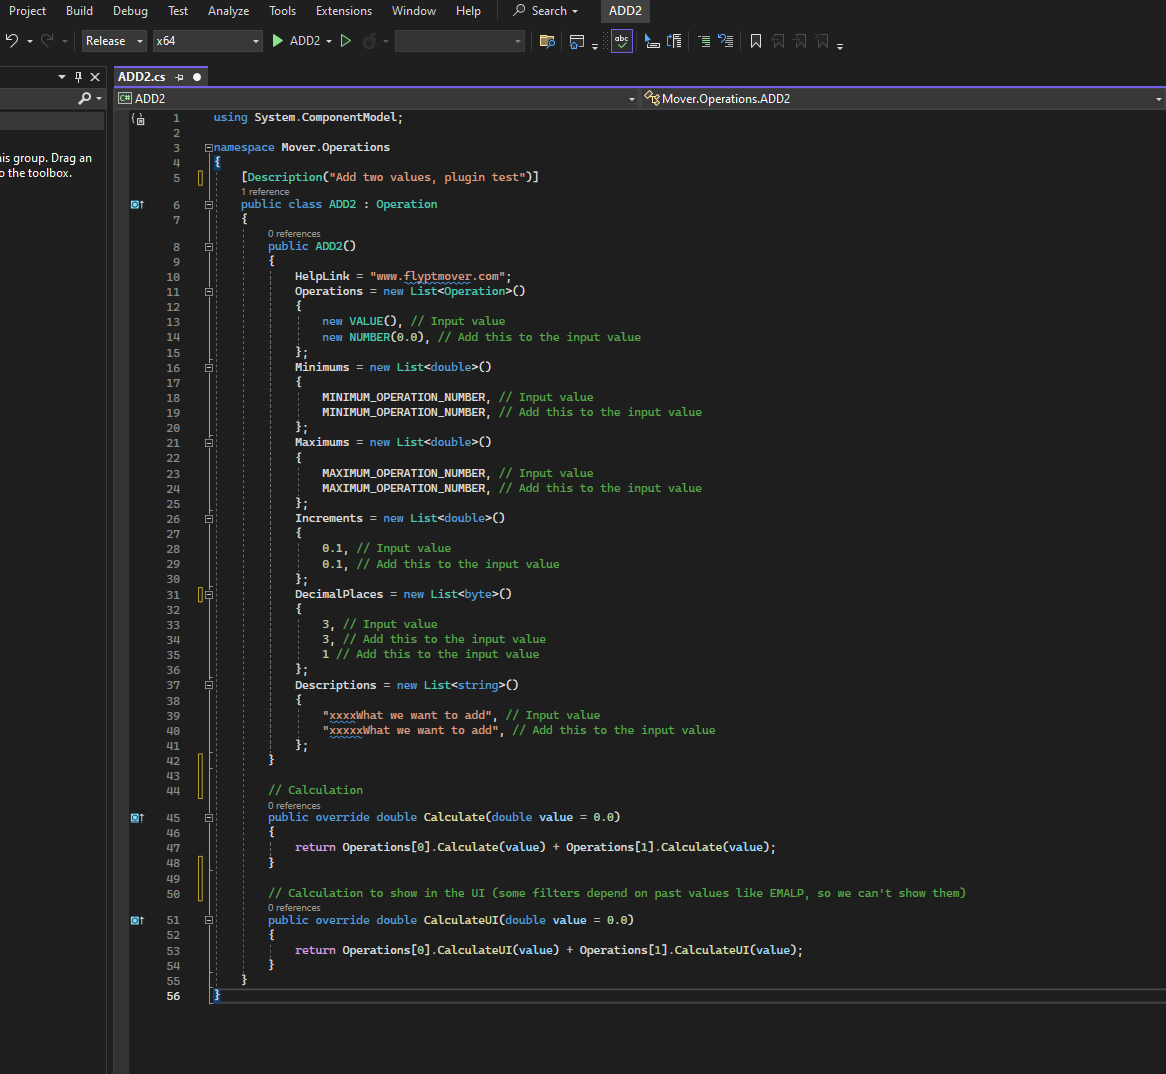Collapse the ADD2() constructor block
Screen dimensions: 1166x1074
pos(209,247)
